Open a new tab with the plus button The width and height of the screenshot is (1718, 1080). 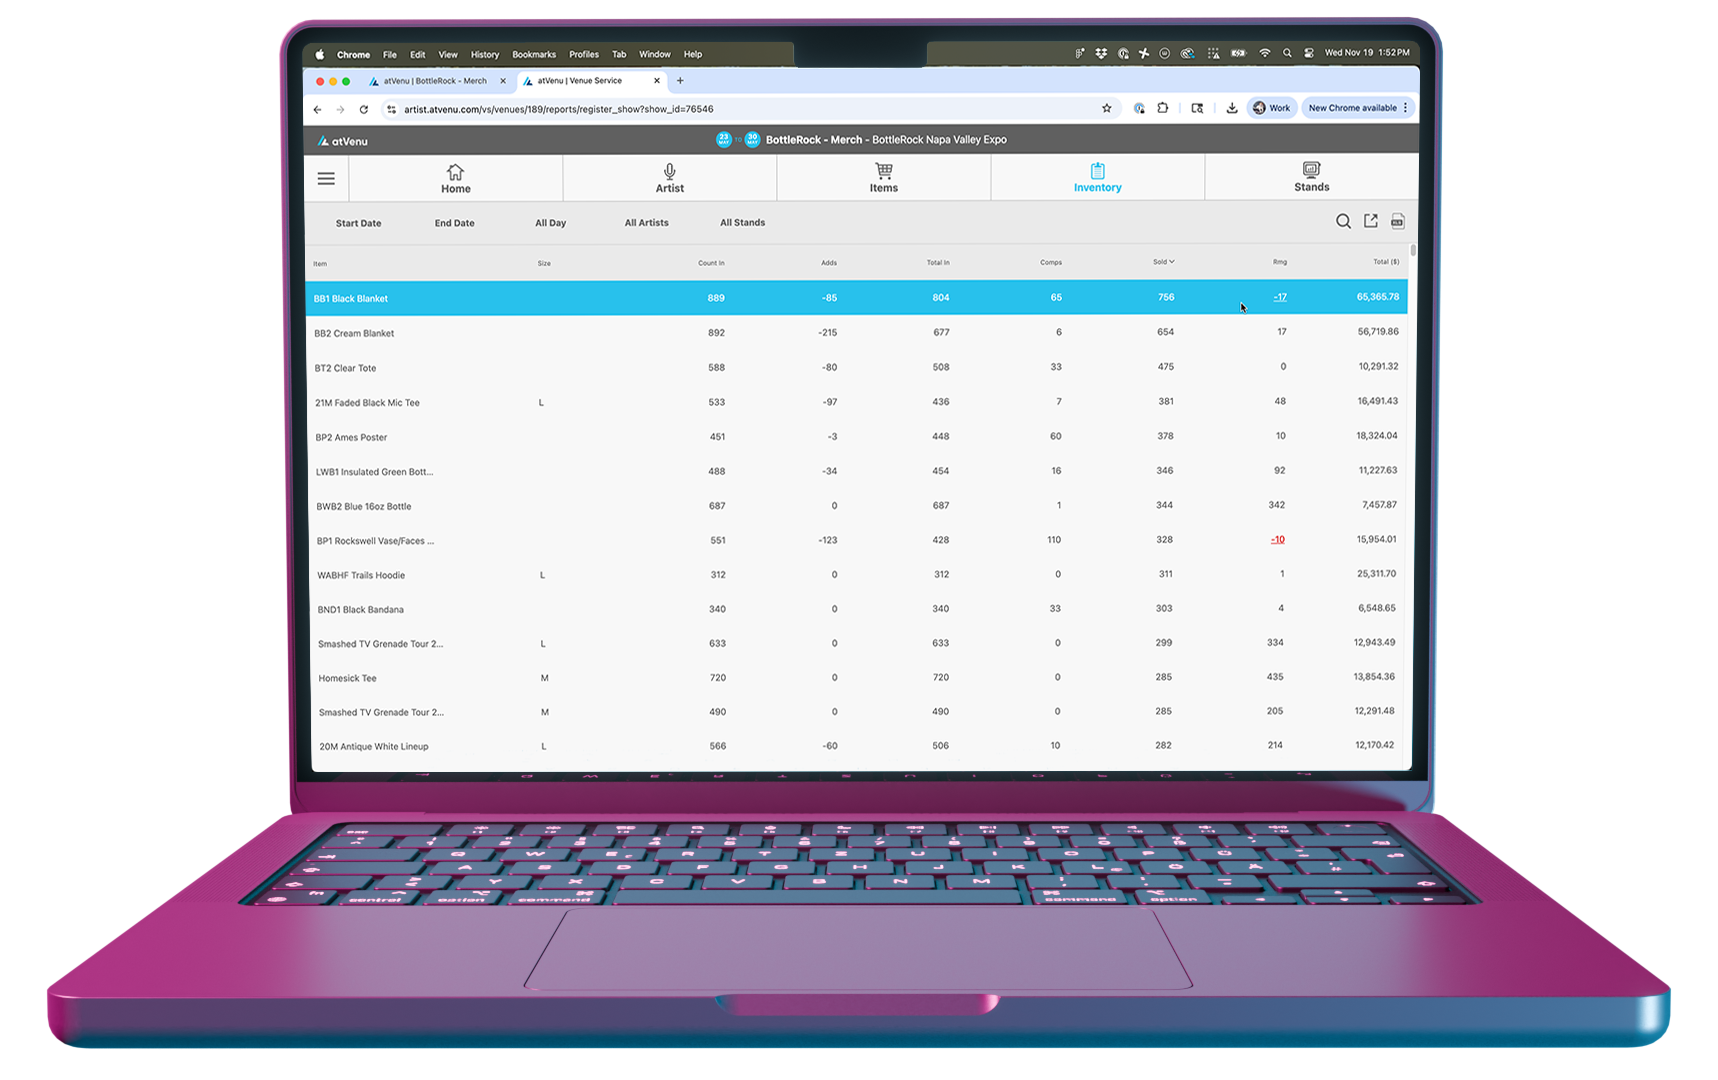680,81
